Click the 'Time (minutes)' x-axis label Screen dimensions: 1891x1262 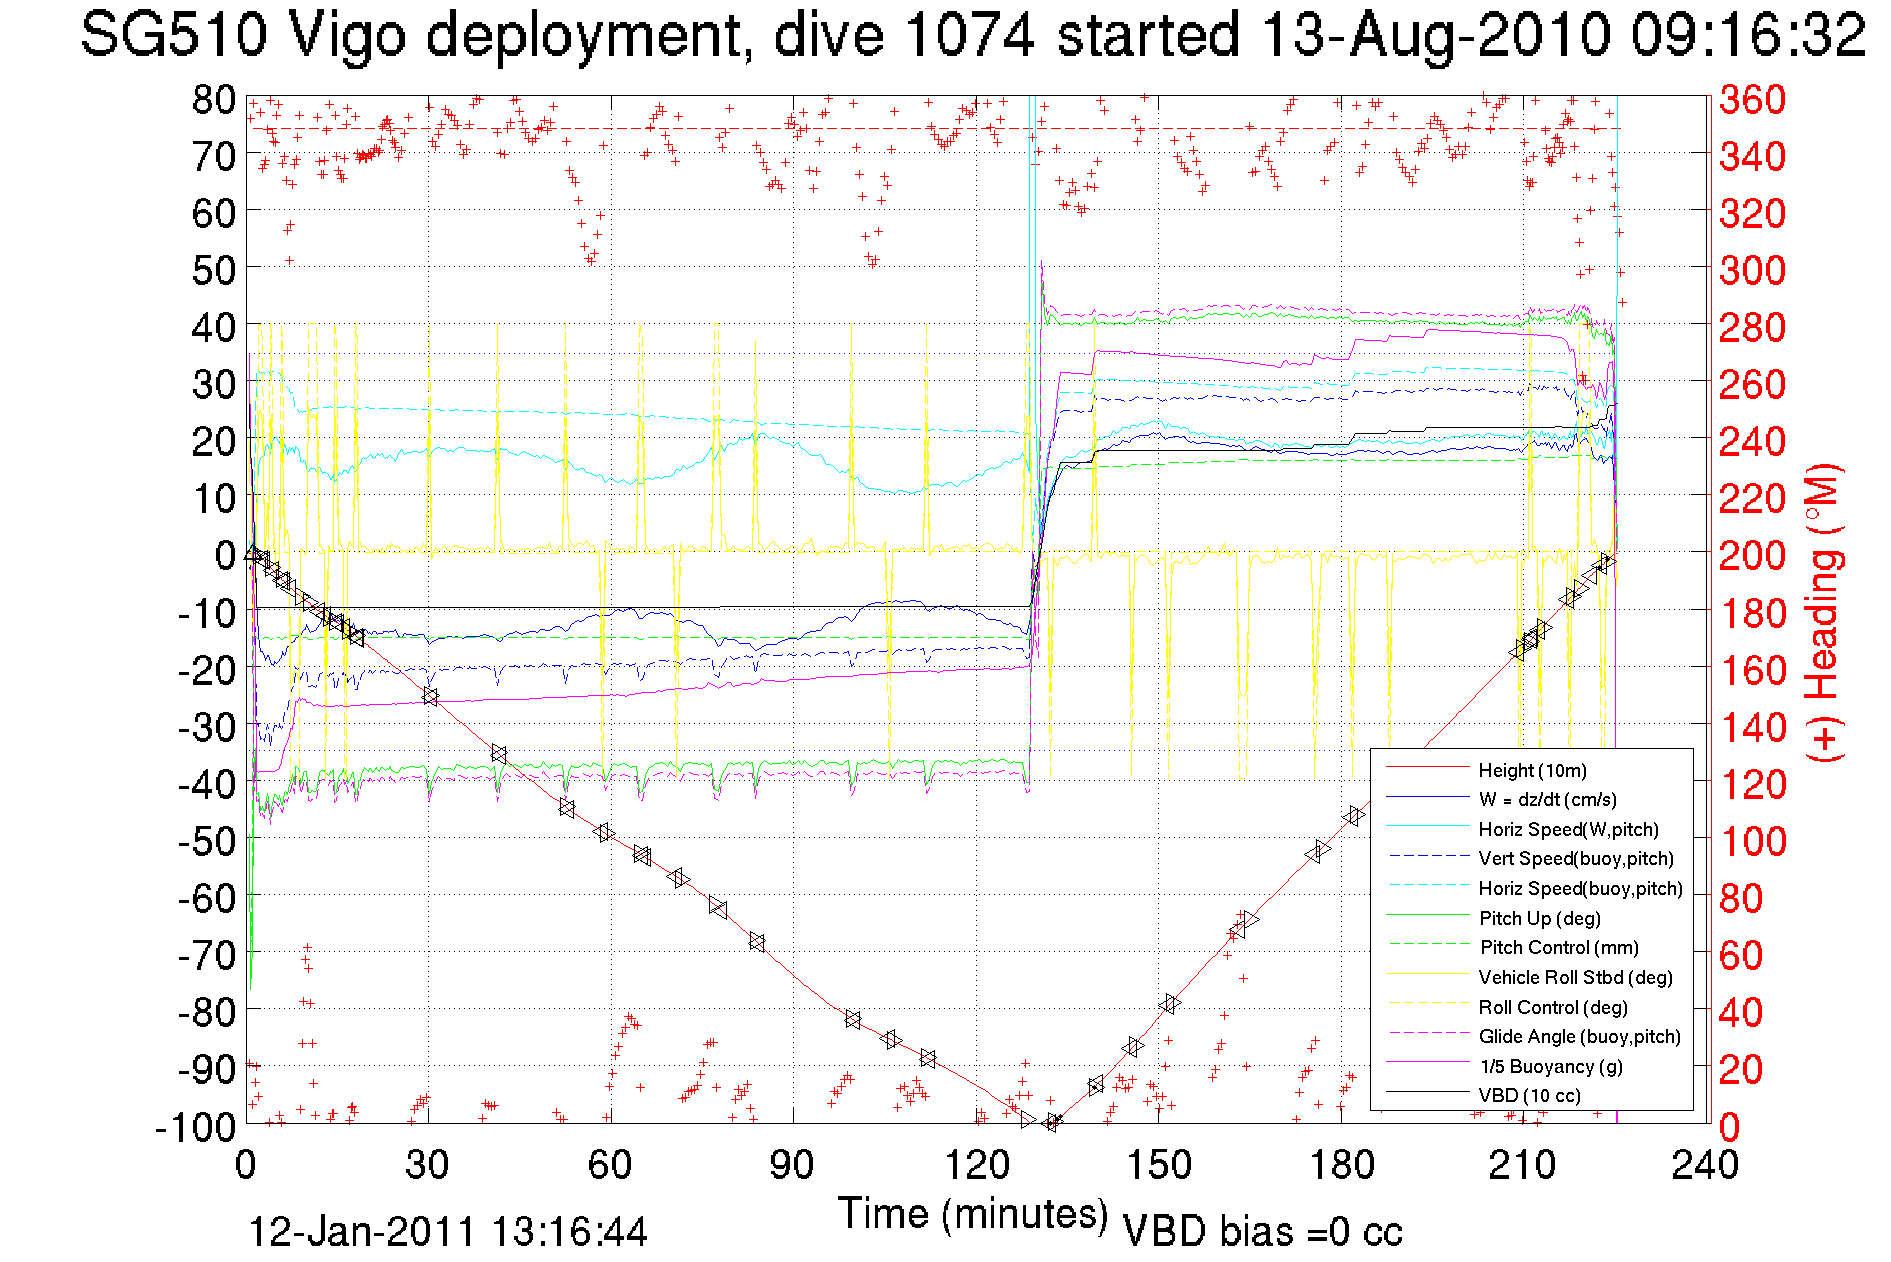click(x=973, y=1213)
